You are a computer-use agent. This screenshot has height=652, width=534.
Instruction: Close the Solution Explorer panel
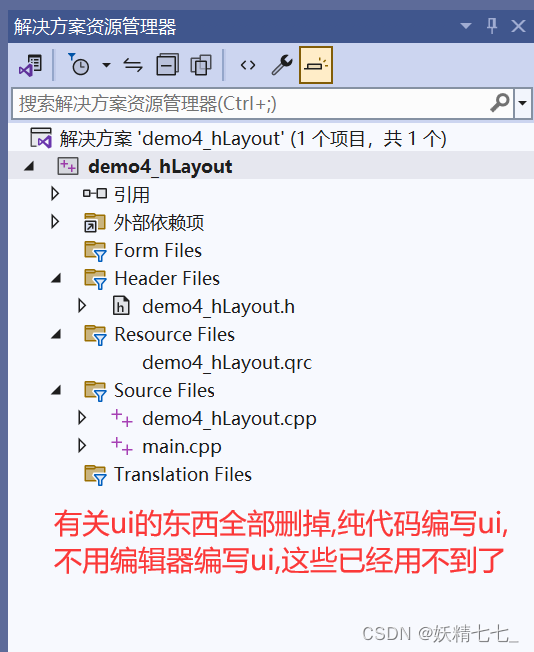pos(518,26)
